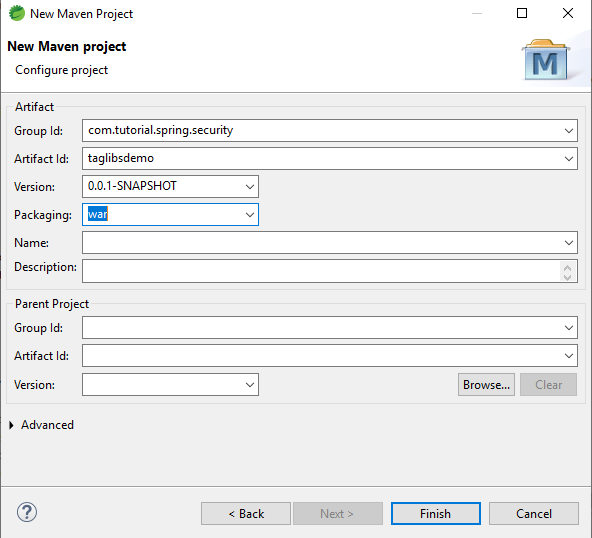This screenshot has height=538, width=592.
Task: Click the Spring leaf icon in title bar
Action: tap(17, 14)
